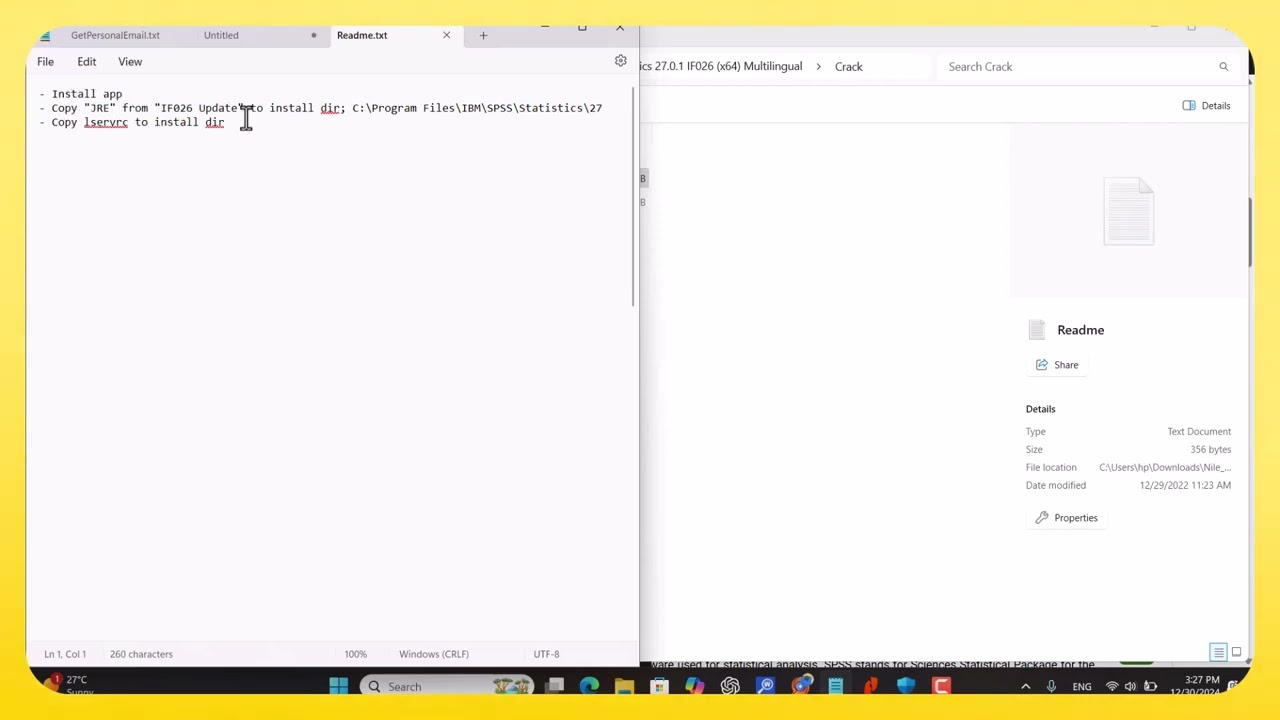Viewport: 1280px width, 720px height.
Task: Click the search magnifier icon in Explorer
Action: [1223, 66]
